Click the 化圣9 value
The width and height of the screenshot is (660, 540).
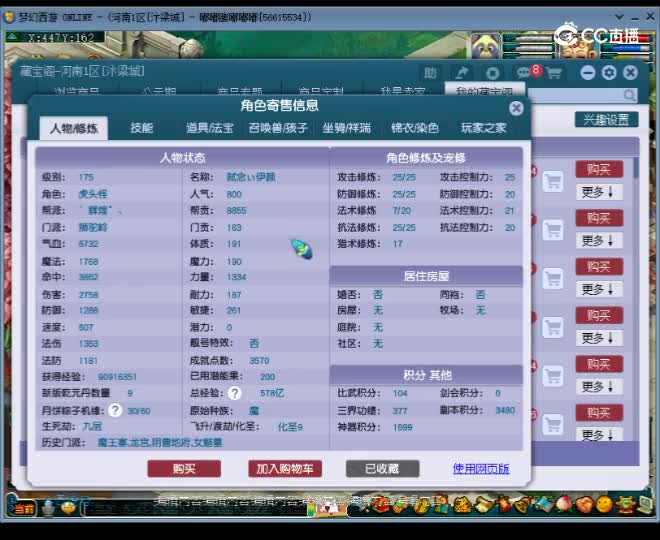click(x=290, y=427)
